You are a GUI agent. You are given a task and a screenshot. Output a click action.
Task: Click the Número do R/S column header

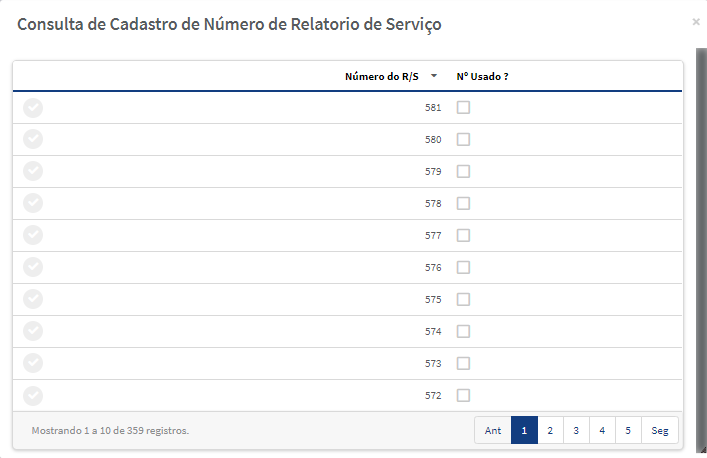pos(381,77)
